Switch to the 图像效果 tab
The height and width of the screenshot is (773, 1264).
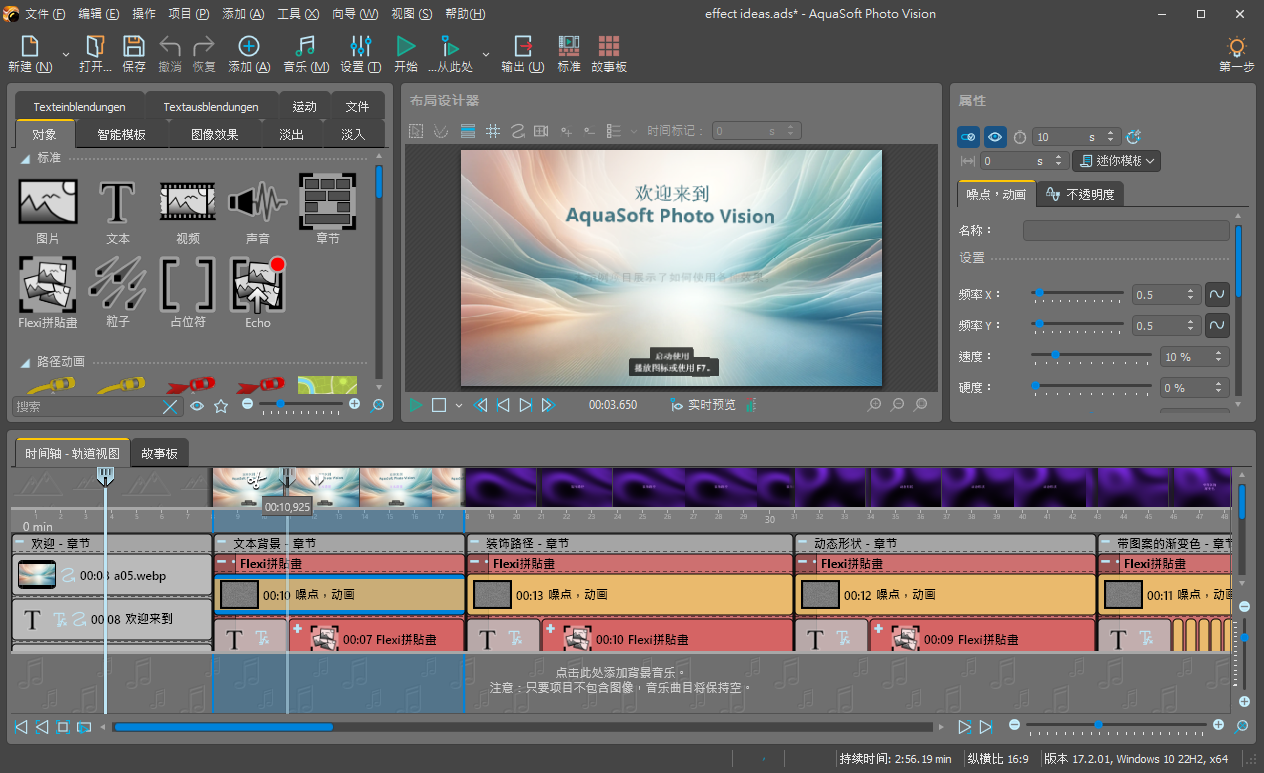[214, 134]
